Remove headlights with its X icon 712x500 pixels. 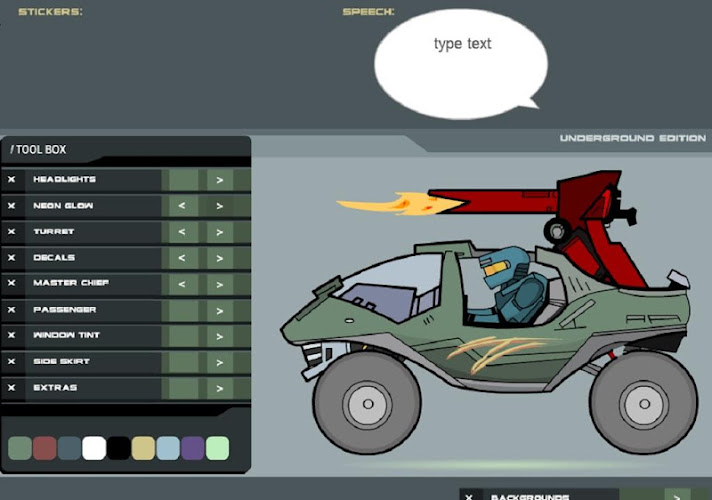coord(11,179)
